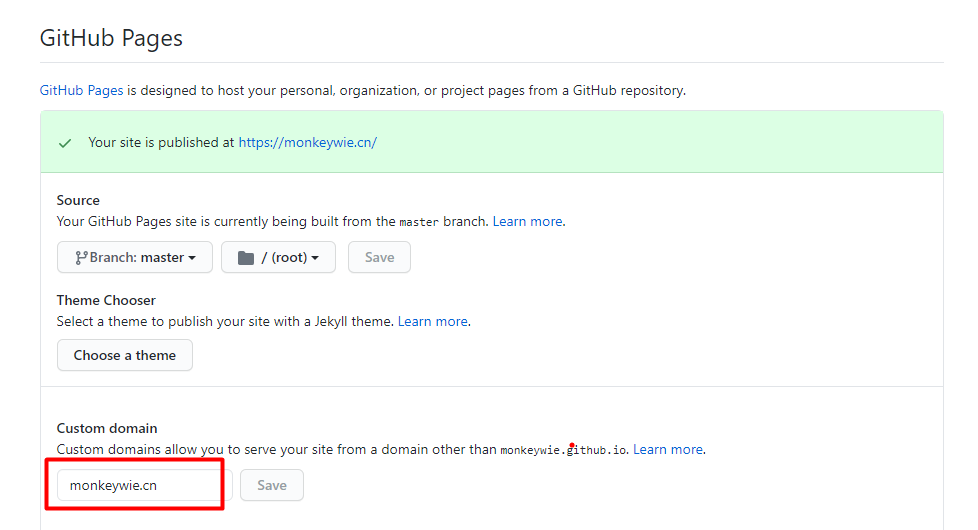Expand the / (root) folder dropdown

(278, 257)
